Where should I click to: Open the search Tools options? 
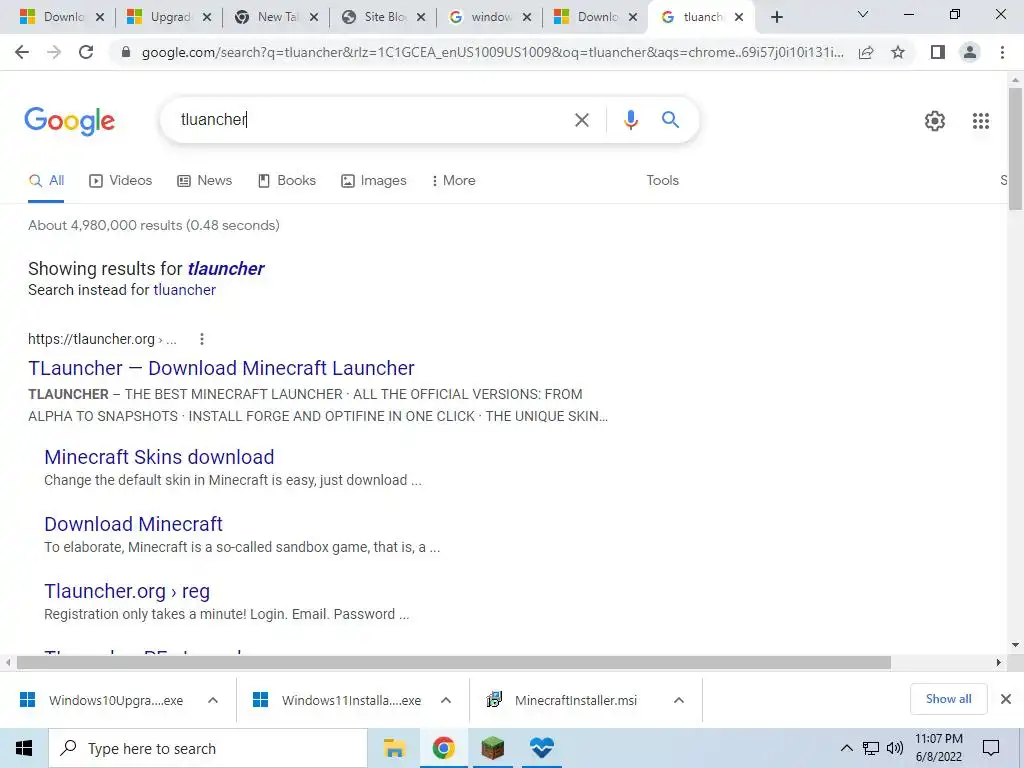662,181
